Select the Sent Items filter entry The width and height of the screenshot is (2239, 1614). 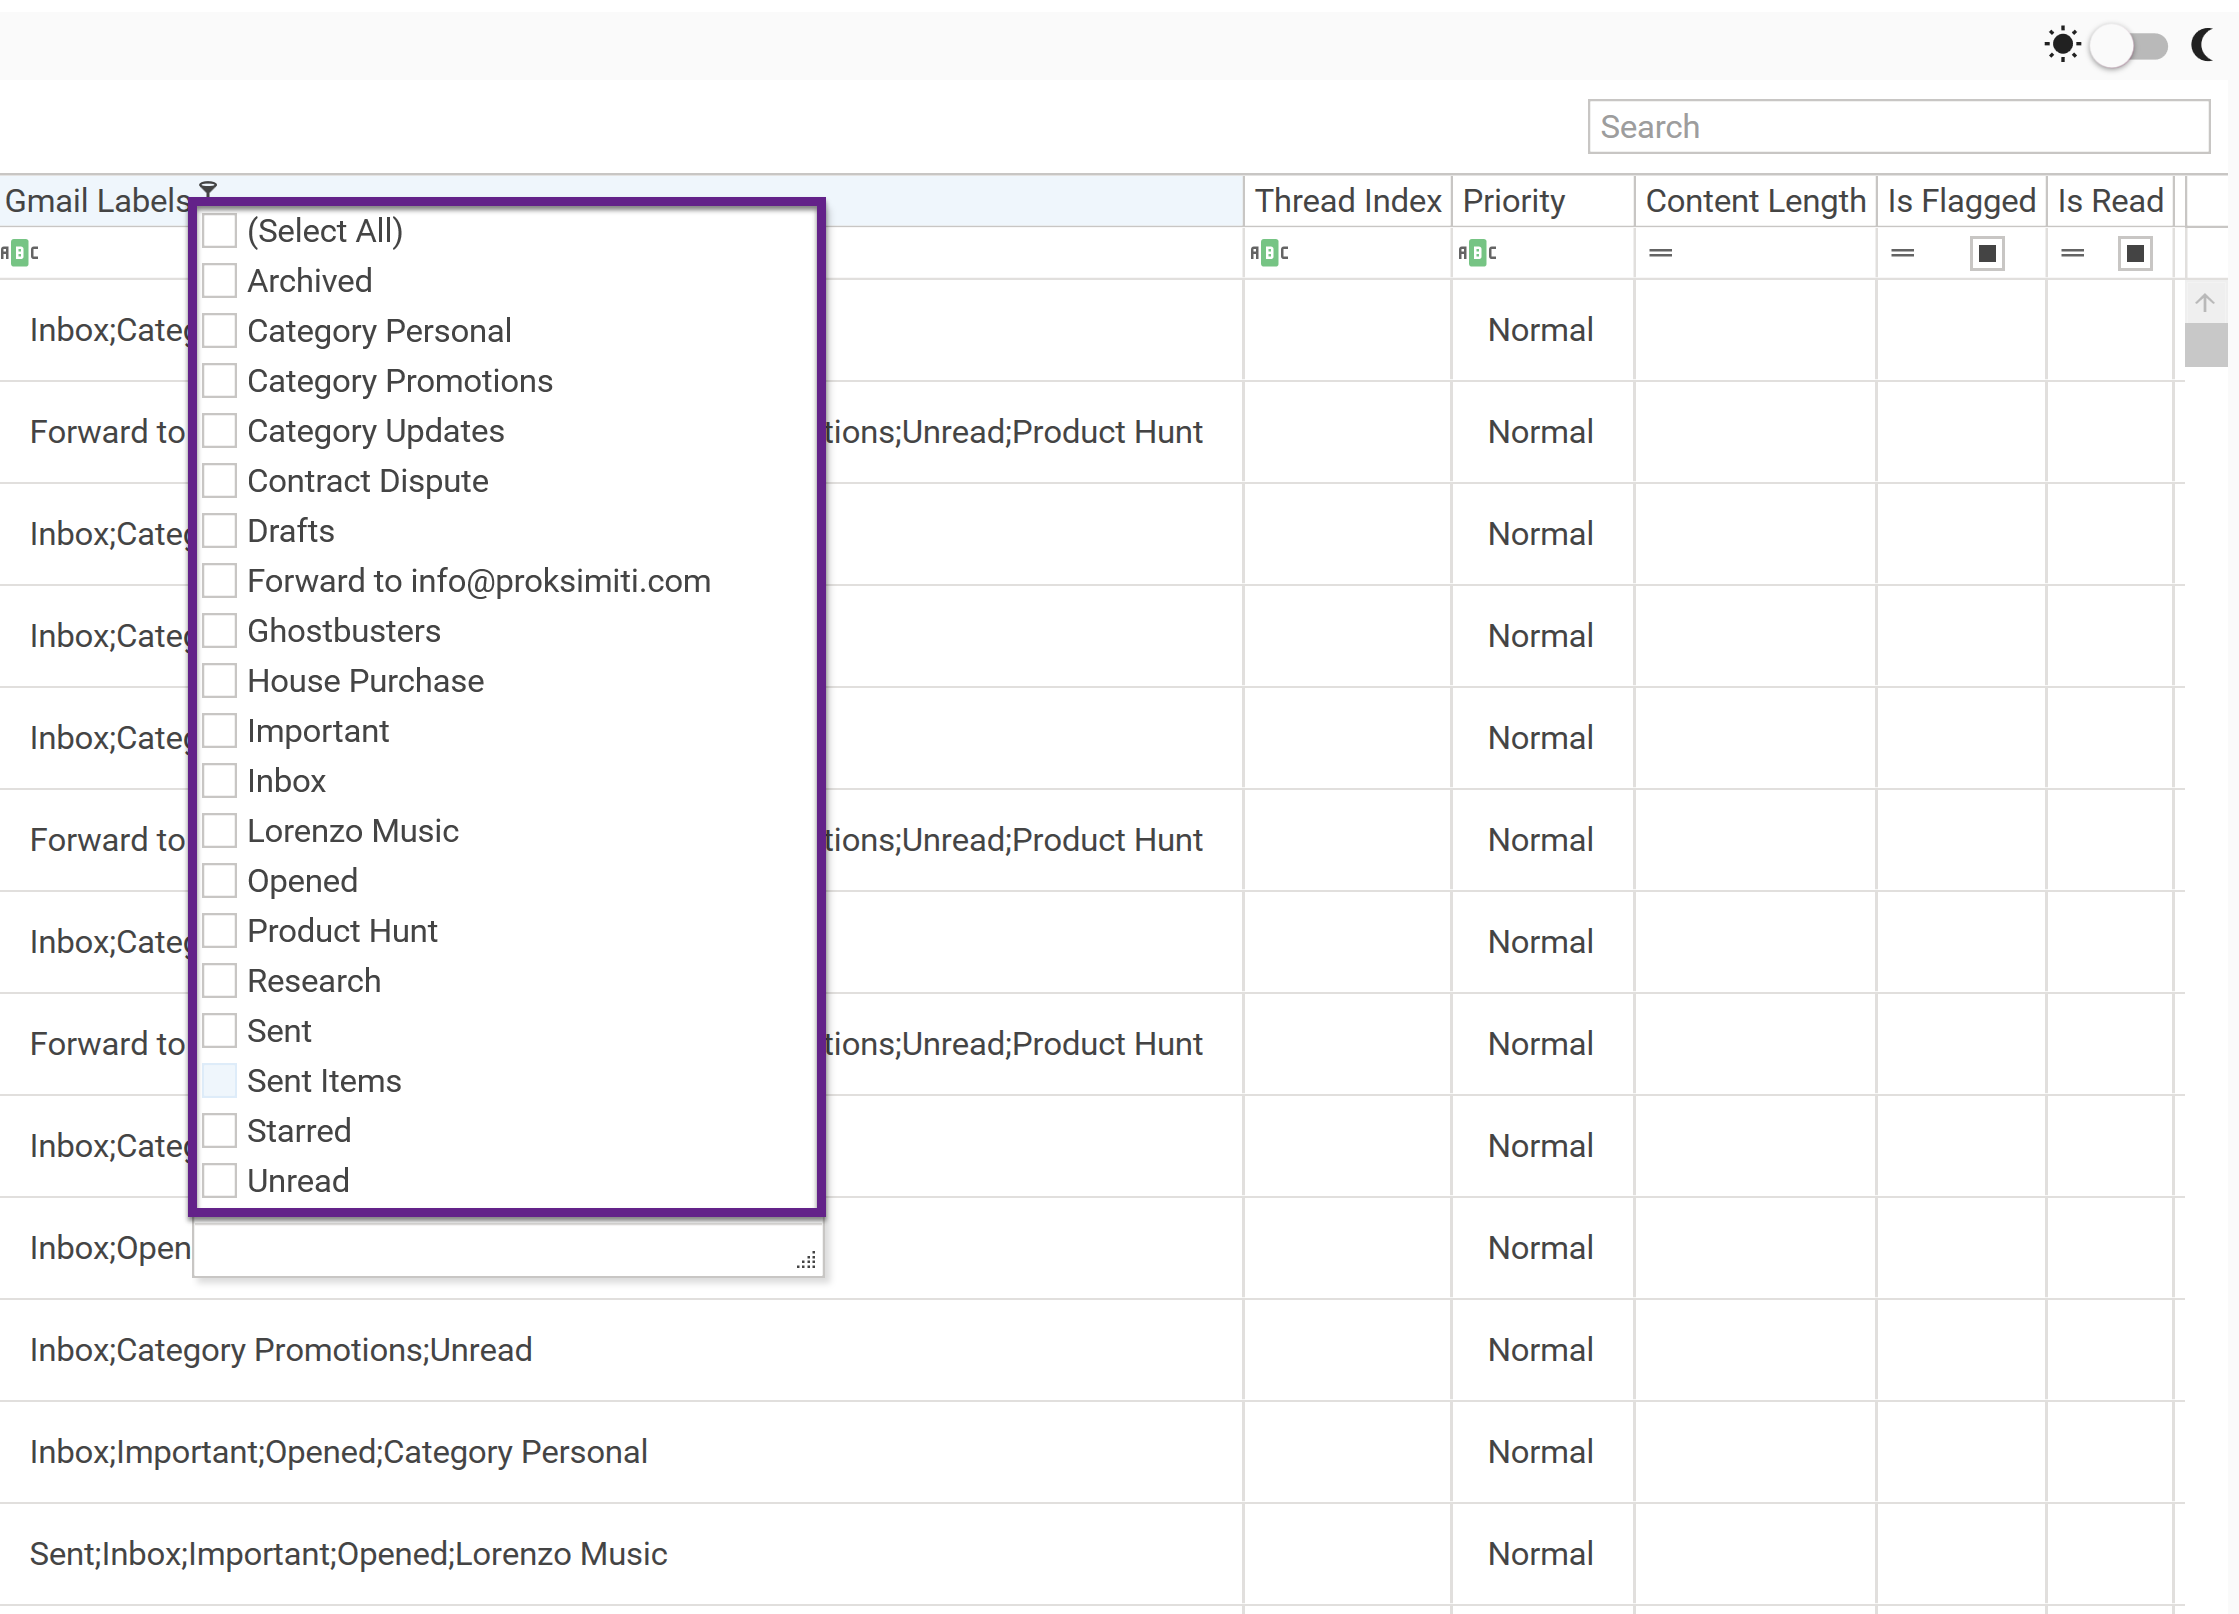coord(323,1081)
